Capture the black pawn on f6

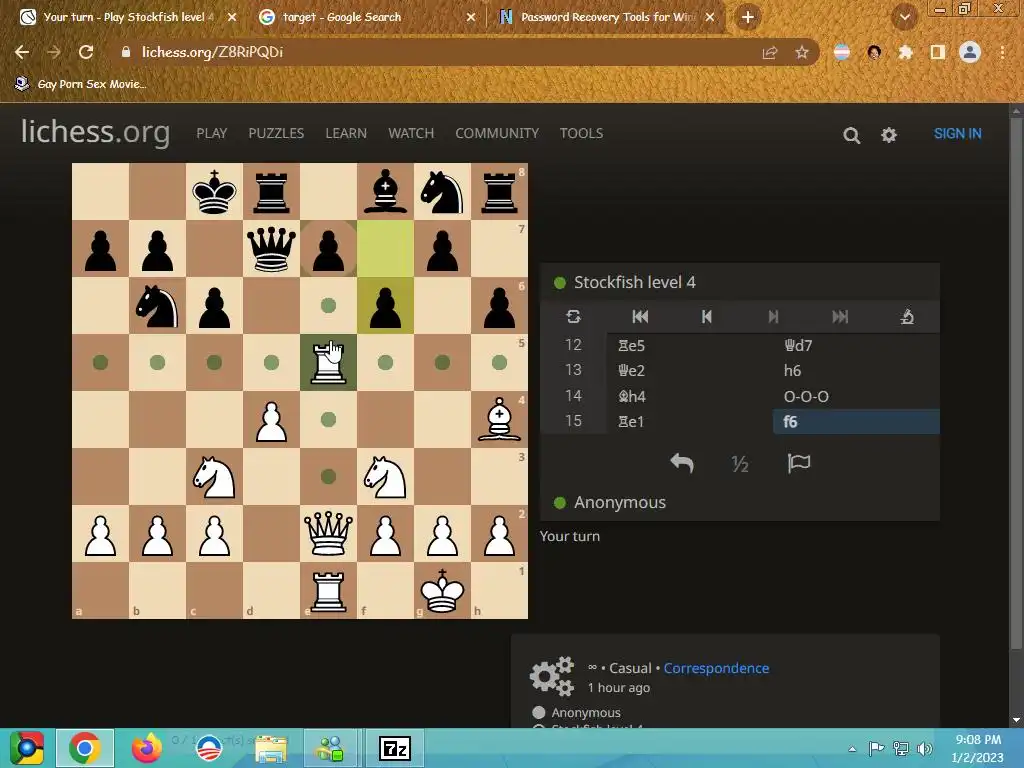click(385, 306)
